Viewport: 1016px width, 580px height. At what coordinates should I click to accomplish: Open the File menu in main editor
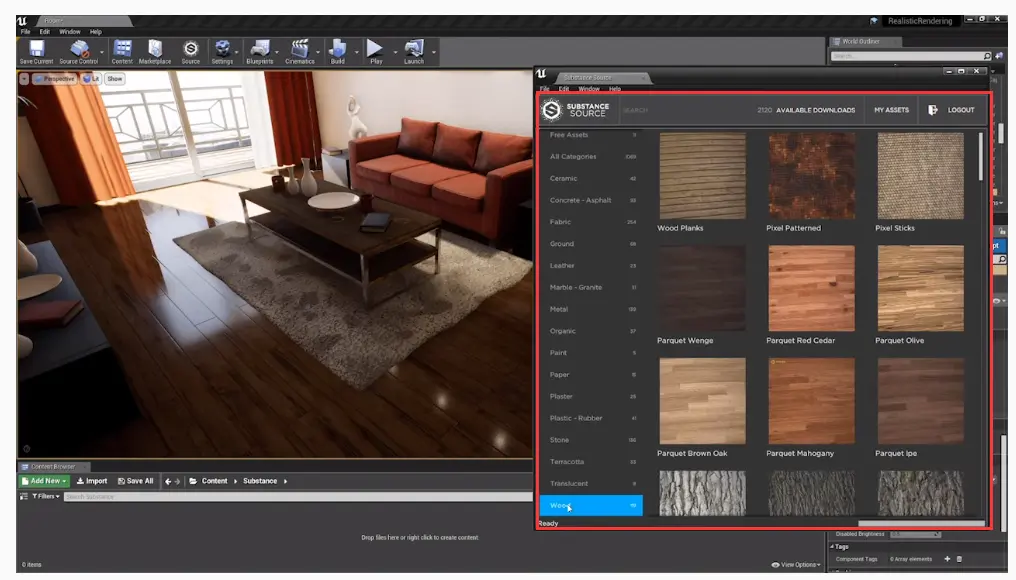pos(25,32)
